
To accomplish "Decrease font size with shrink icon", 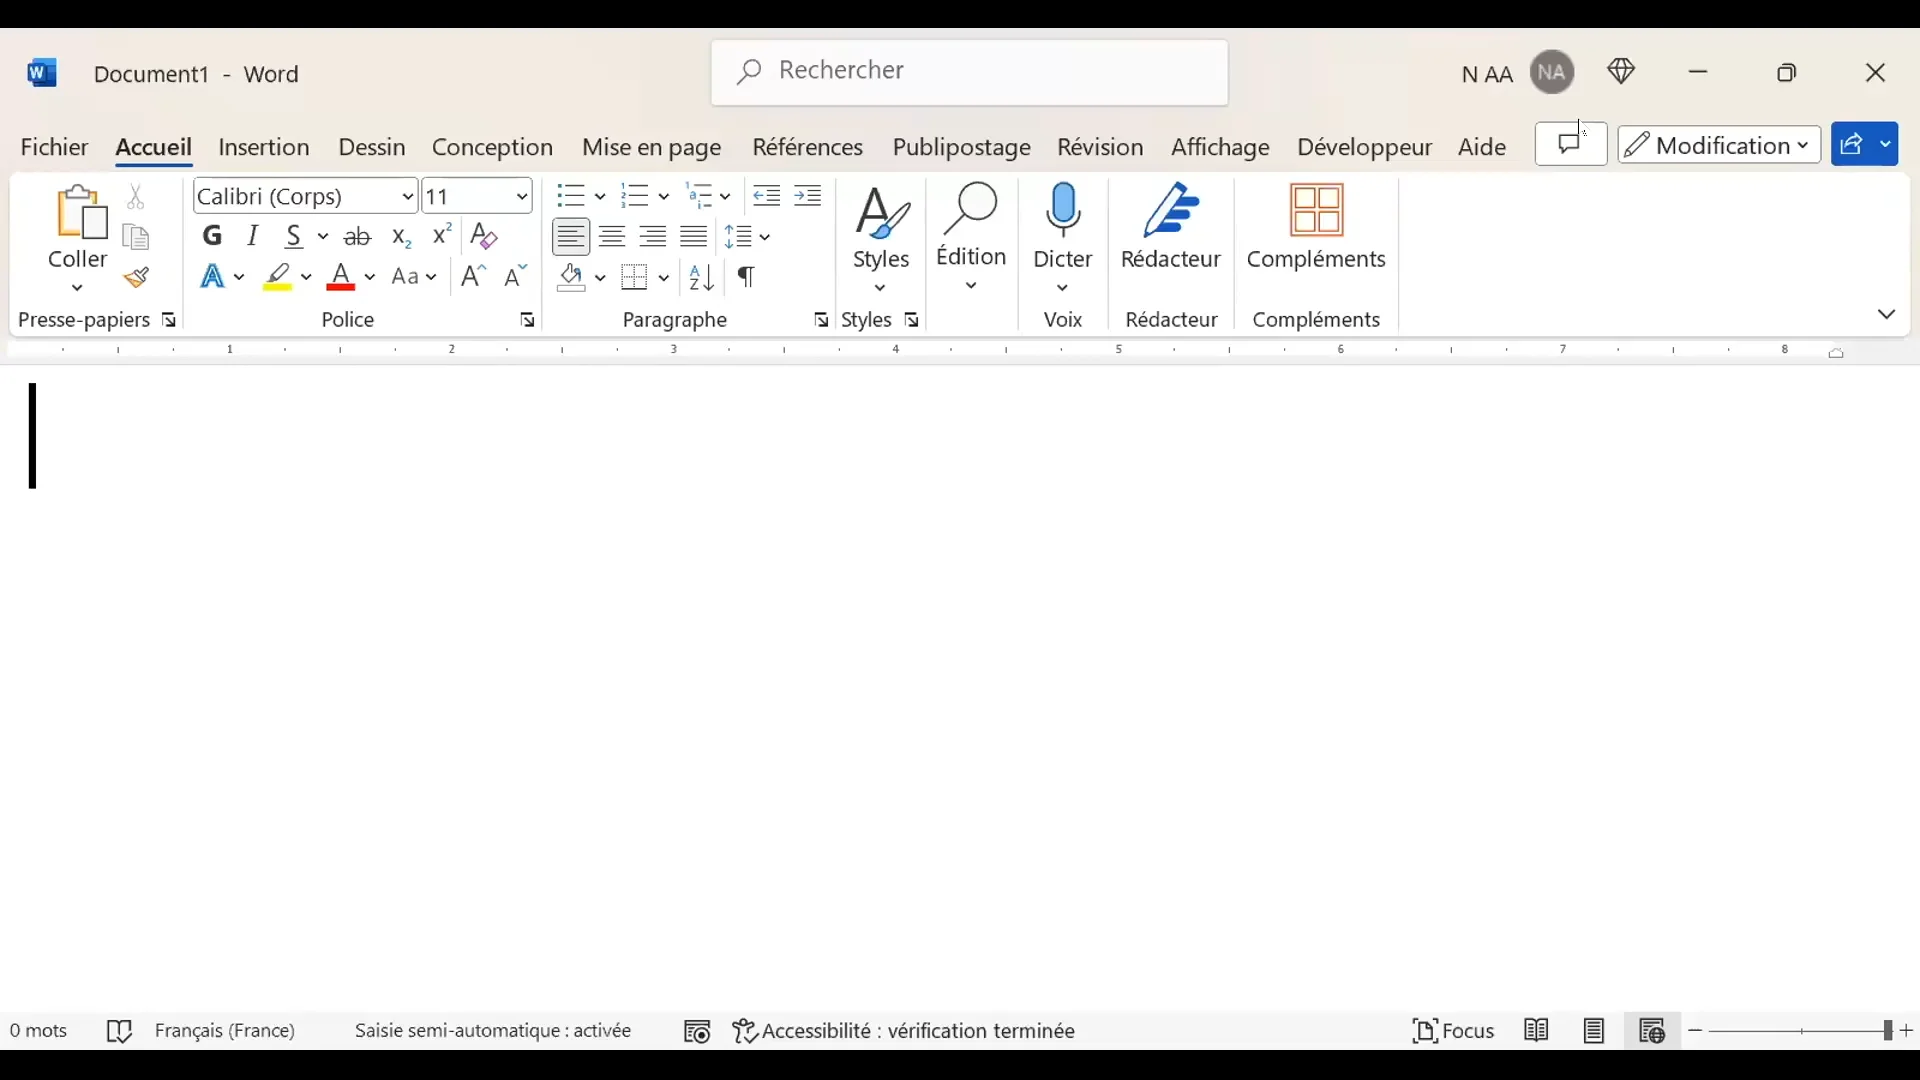I will (517, 277).
